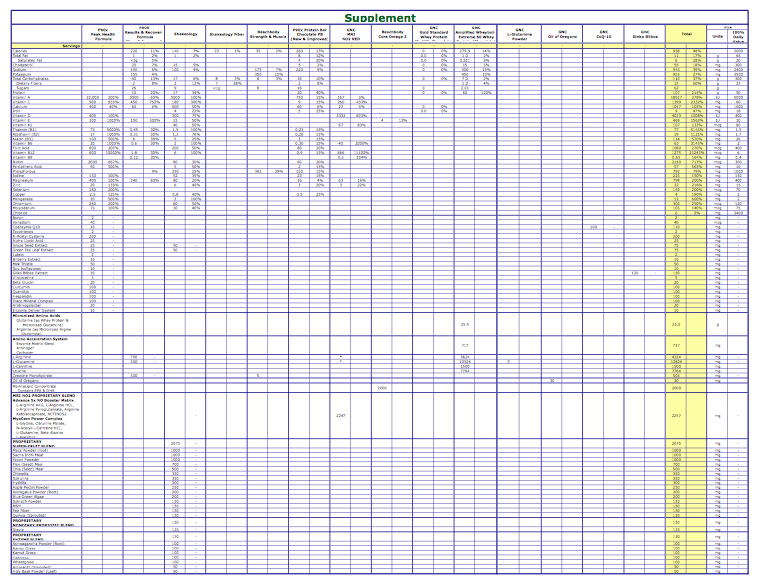This screenshot has height=588, width=758.
Task: Click the "N-Acetyl Cysteine" row label
Action: (28, 236)
